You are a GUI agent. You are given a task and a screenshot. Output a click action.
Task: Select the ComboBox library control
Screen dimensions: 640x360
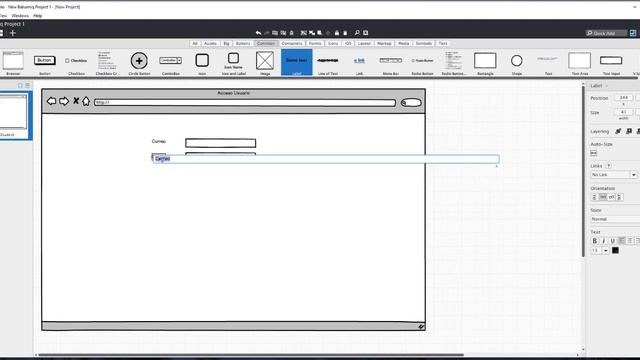[171, 63]
